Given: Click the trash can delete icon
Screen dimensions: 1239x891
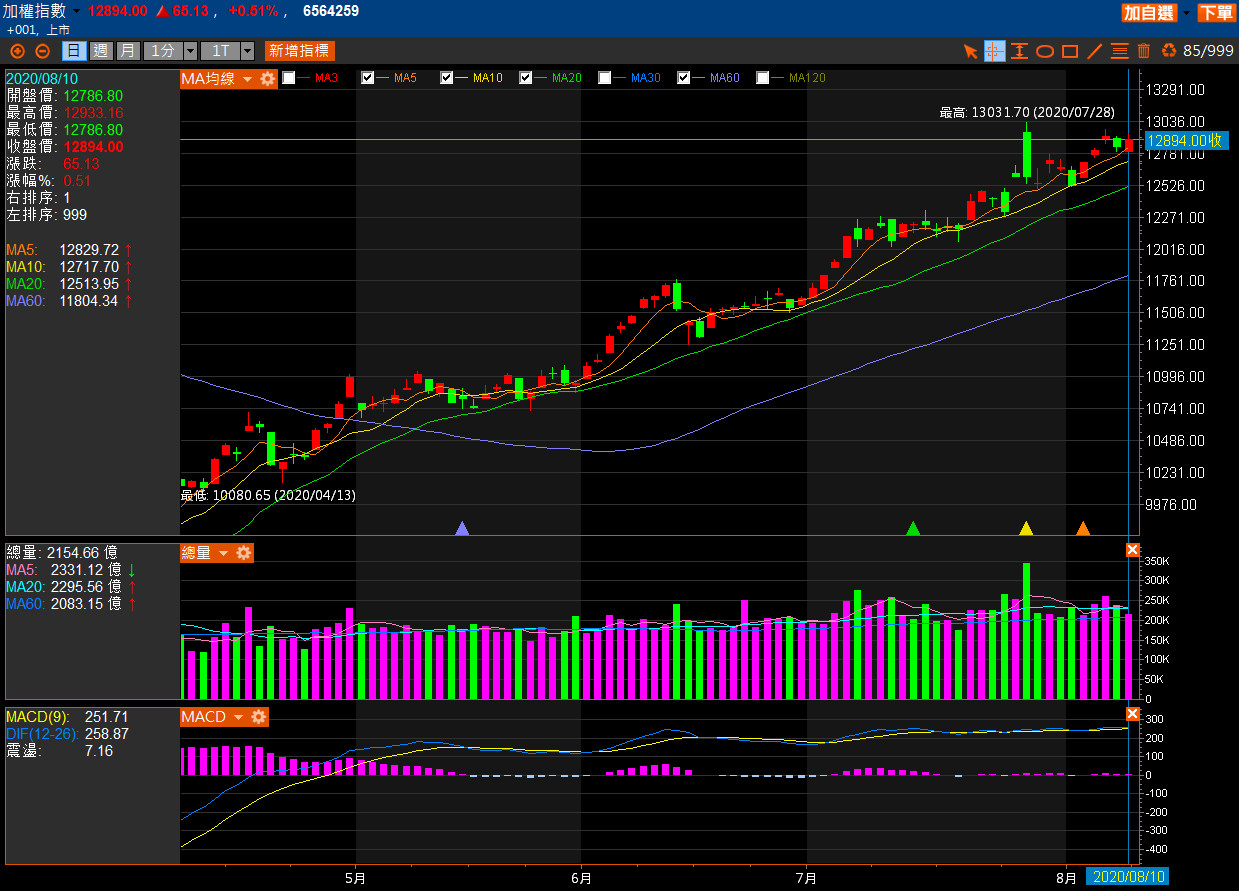Looking at the screenshot, I should 1144,51.
